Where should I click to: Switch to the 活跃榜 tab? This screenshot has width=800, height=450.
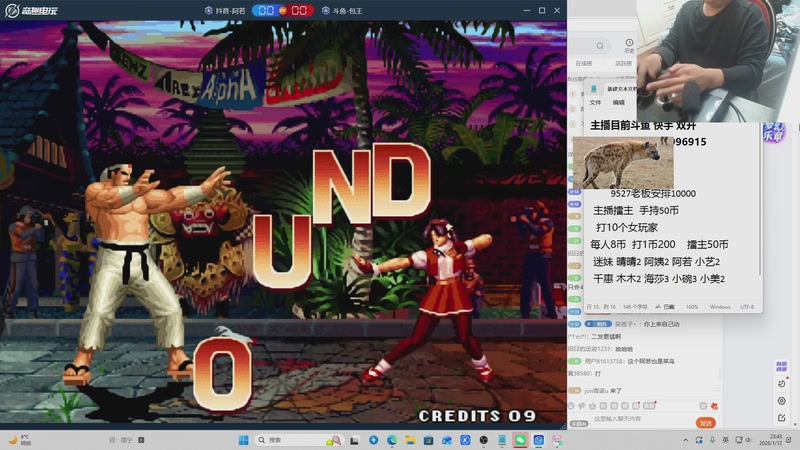[623, 63]
